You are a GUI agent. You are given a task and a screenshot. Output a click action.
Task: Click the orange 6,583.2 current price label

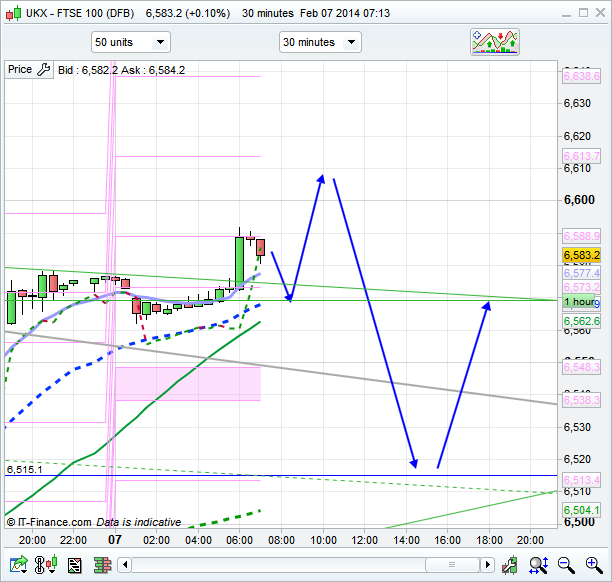pos(581,255)
